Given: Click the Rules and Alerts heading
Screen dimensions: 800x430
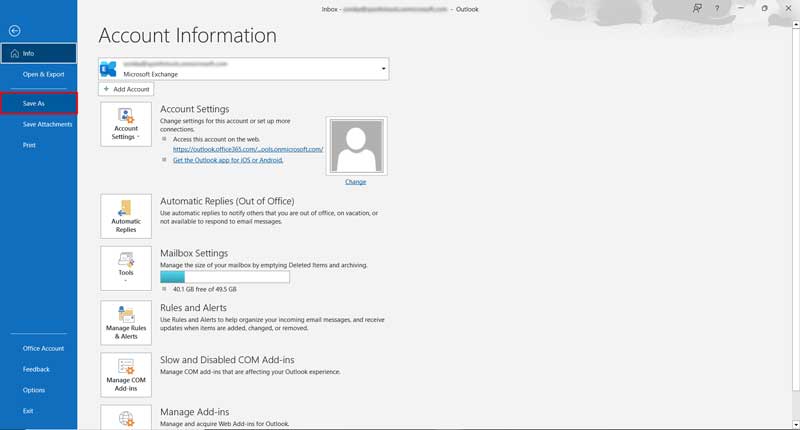Looking at the screenshot, I should click(x=193, y=308).
